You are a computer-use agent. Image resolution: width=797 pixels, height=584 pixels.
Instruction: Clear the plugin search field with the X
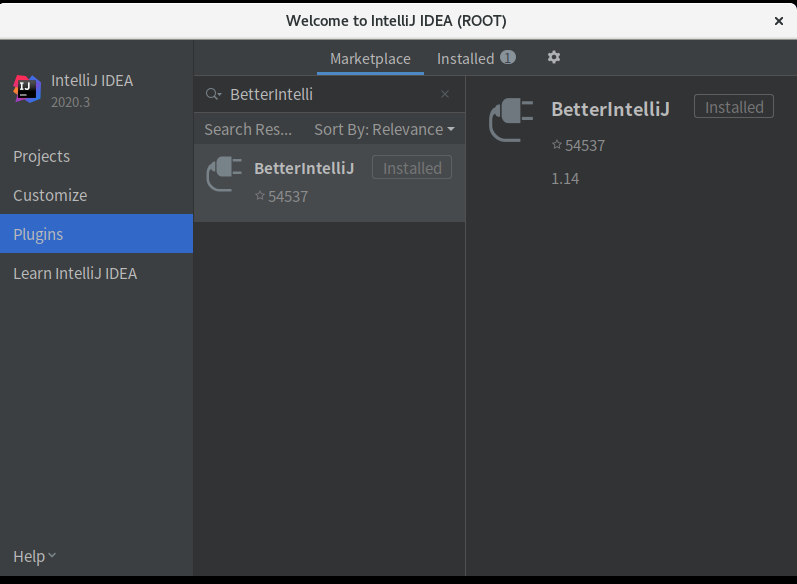tap(445, 94)
